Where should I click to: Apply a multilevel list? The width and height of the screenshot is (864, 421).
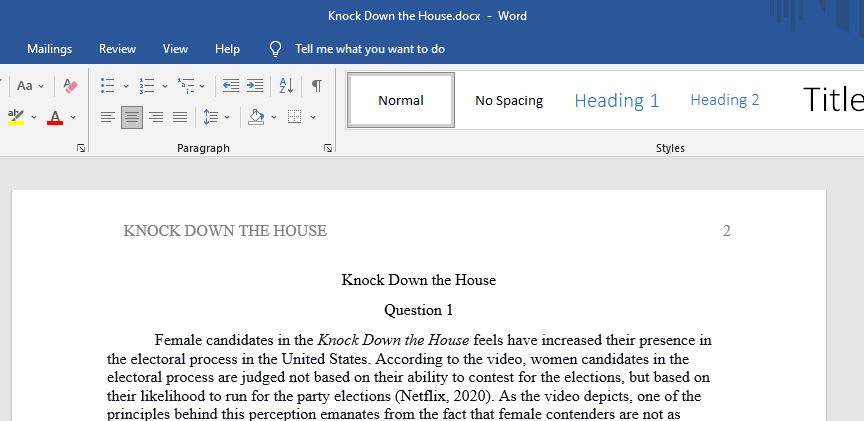click(186, 85)
